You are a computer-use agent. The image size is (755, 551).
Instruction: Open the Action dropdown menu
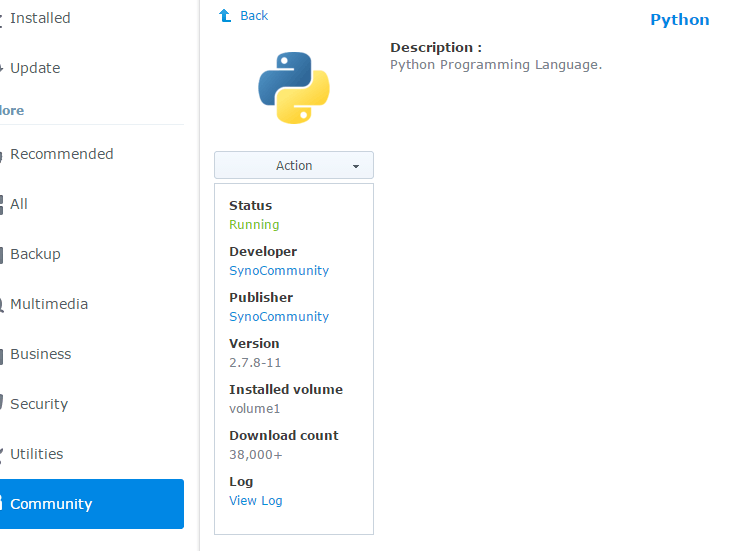click(293, 166)
